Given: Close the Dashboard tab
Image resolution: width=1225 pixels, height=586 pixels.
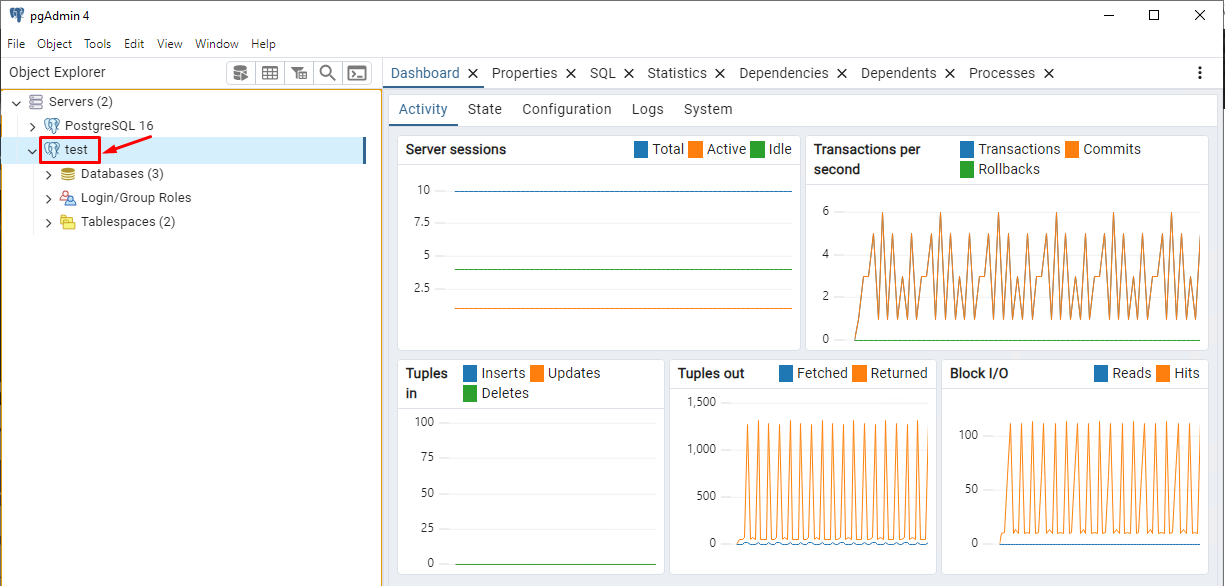Looking at the screenshot, I should [x=473, y=73].
